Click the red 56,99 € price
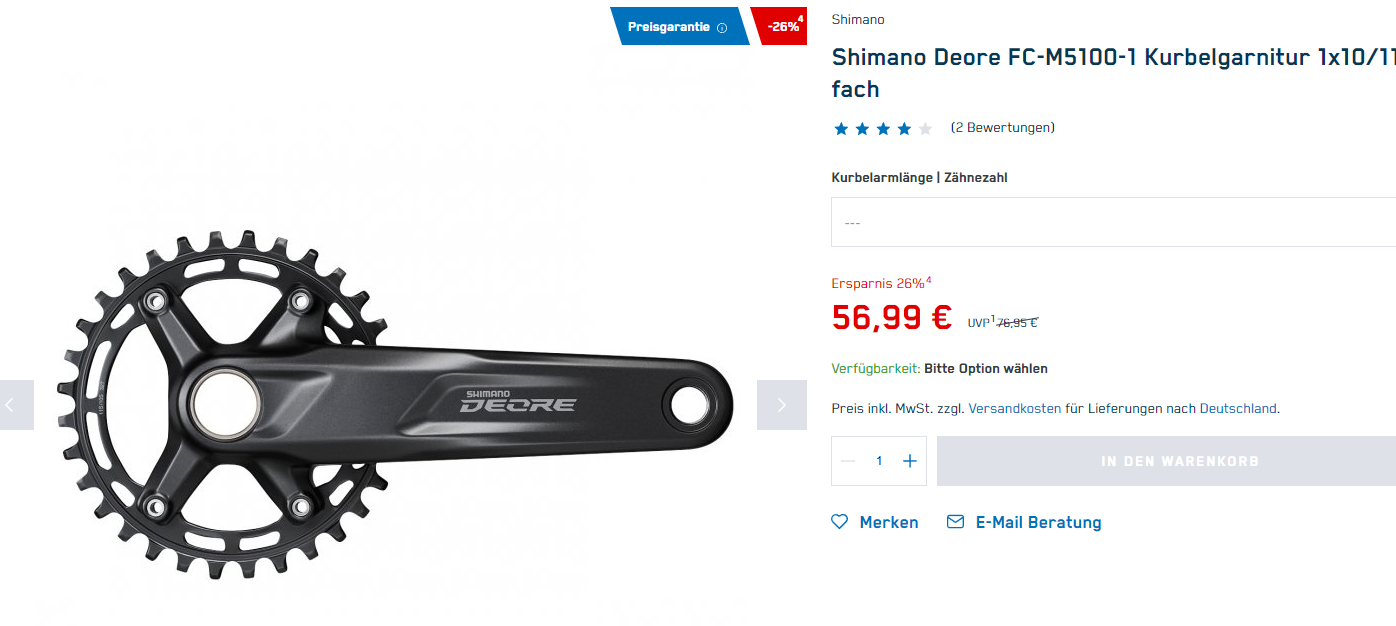Viewport: 1396px width, 626px height. [891, 318]
